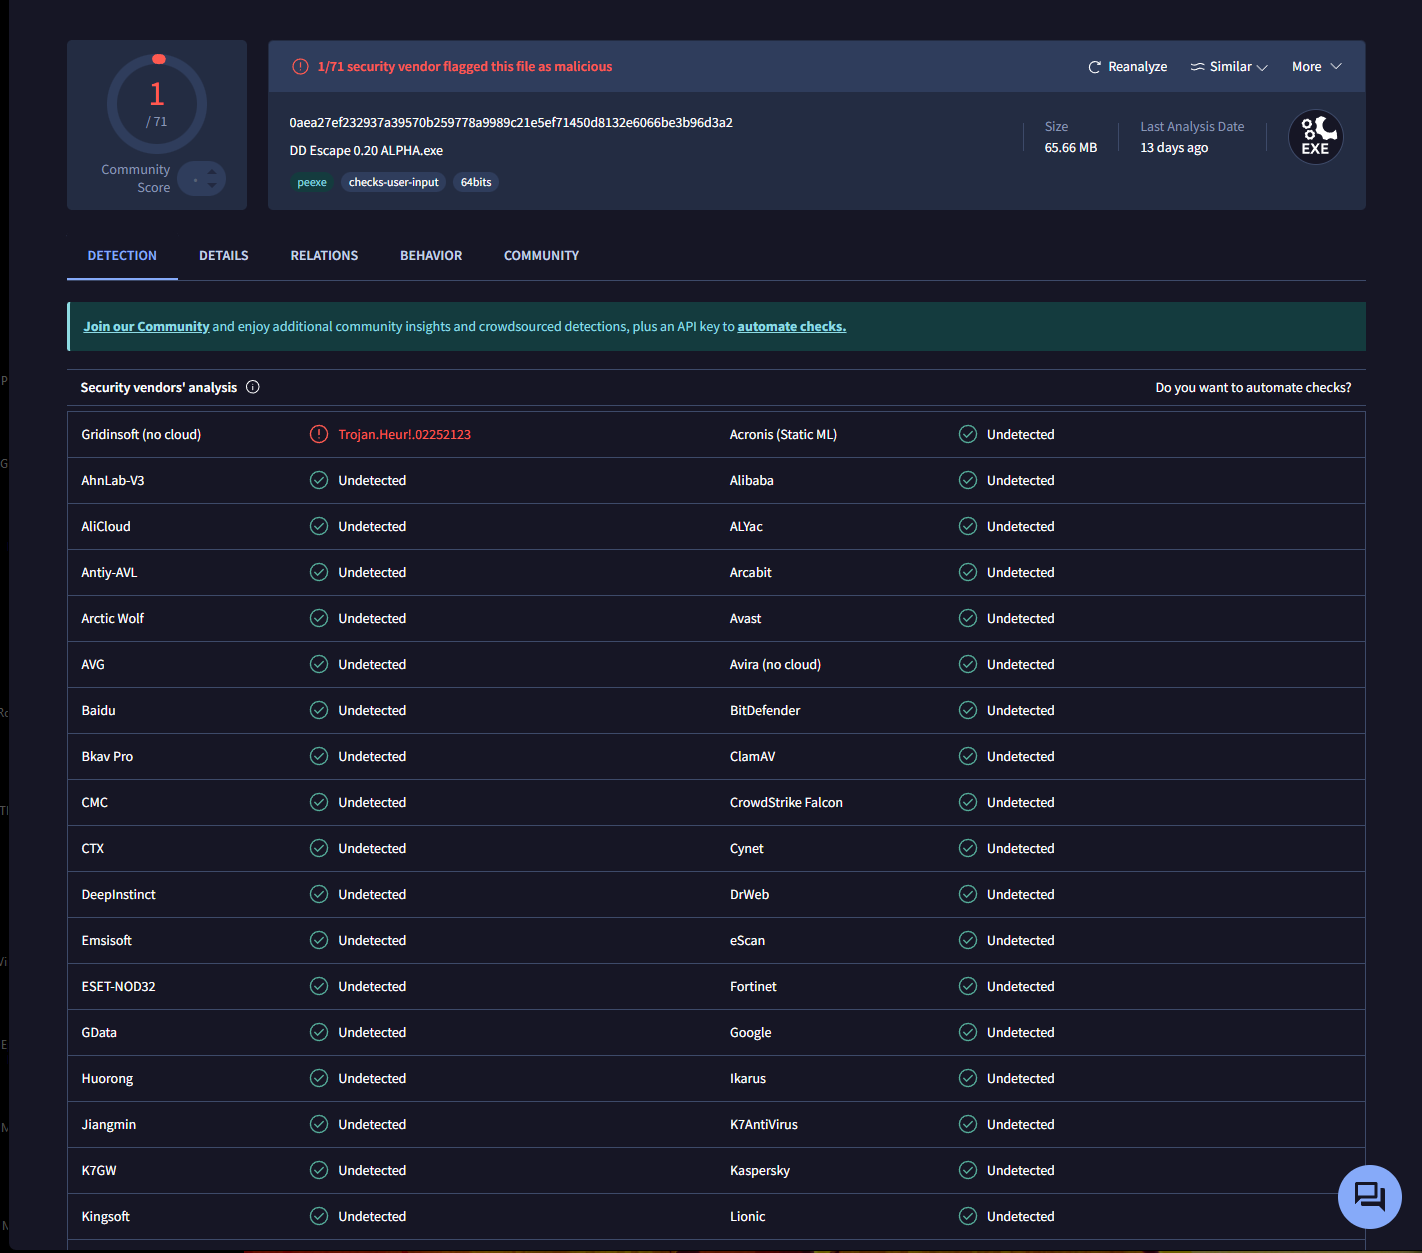Click the check icon on the AhnLab-V3 row
This screenshot has height=1253, width=1422.
click(x=319, y=480)
